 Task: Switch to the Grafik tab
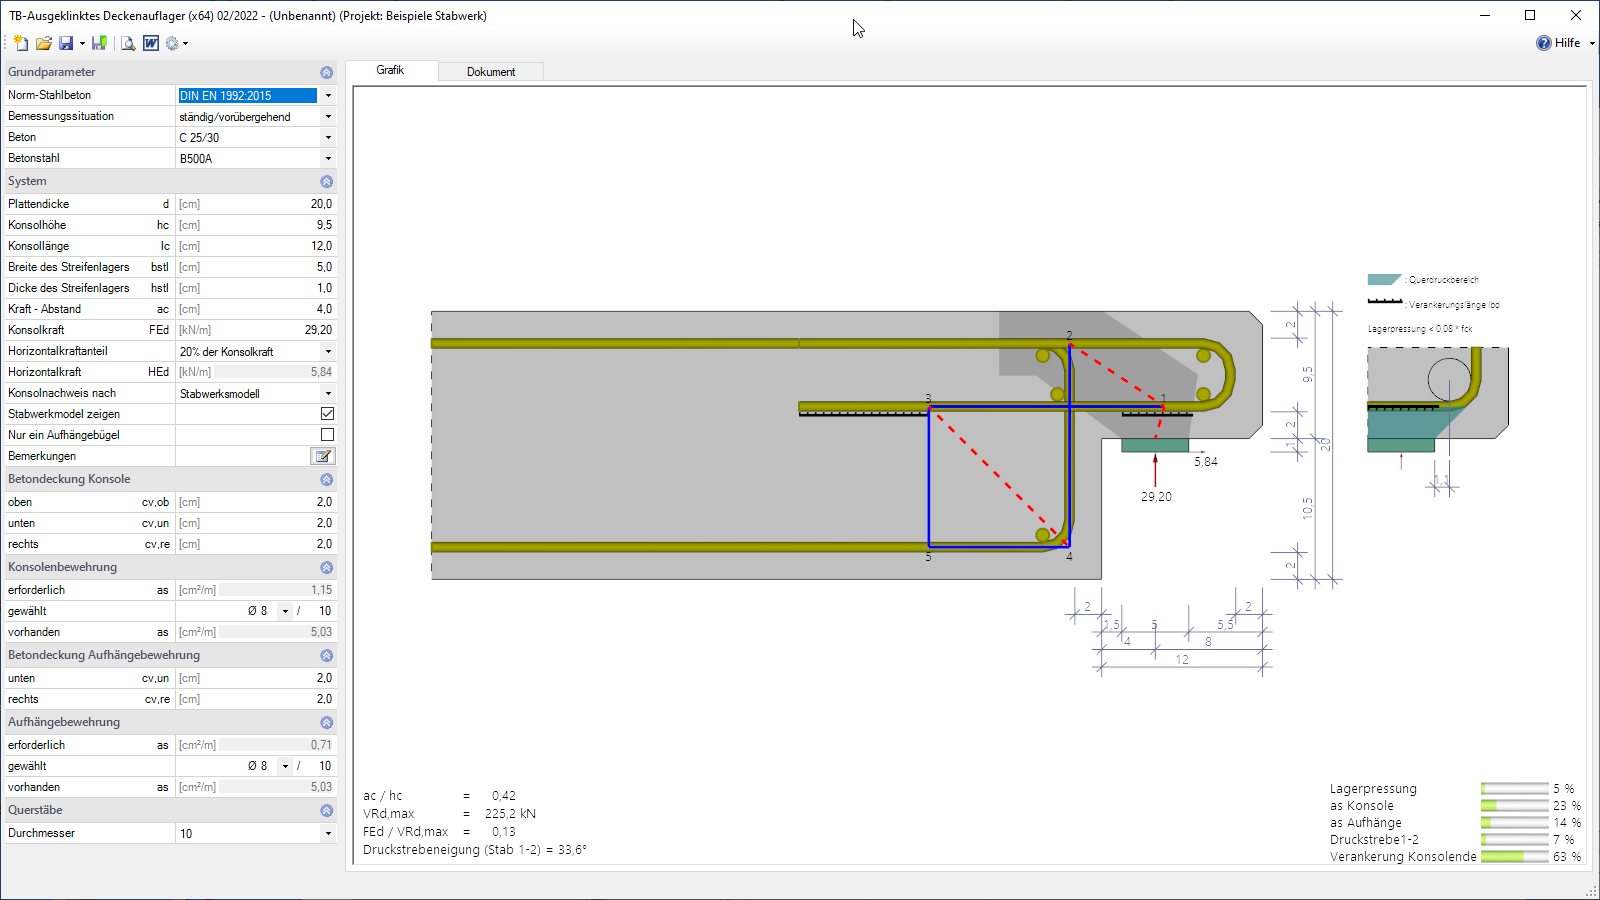[x=390, y=70]
